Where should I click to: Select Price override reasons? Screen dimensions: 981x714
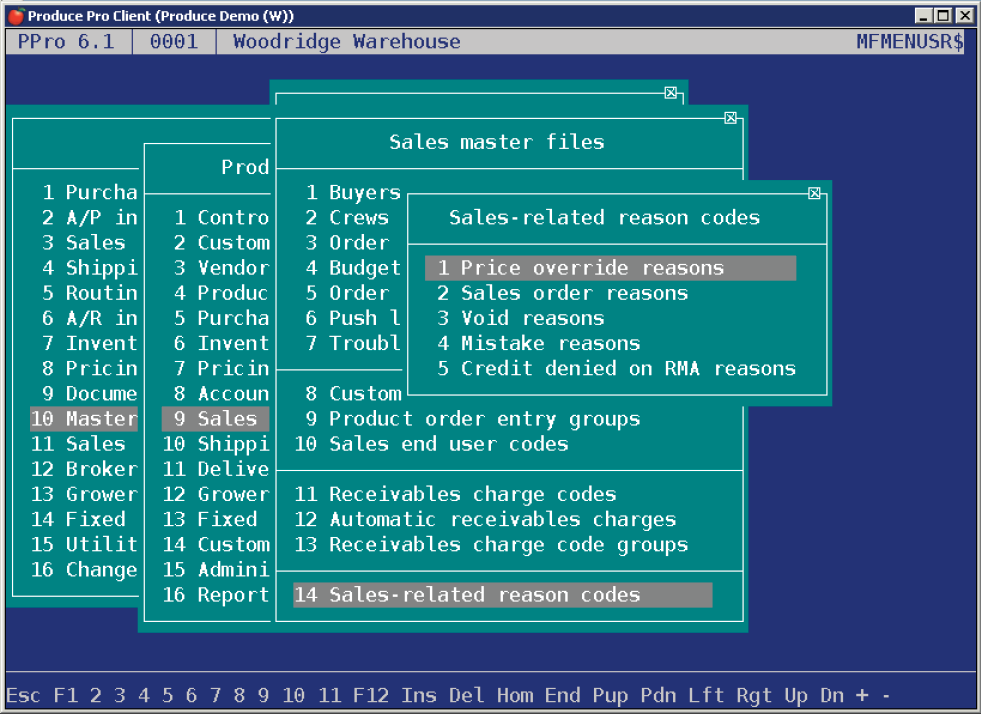point(610,268)
